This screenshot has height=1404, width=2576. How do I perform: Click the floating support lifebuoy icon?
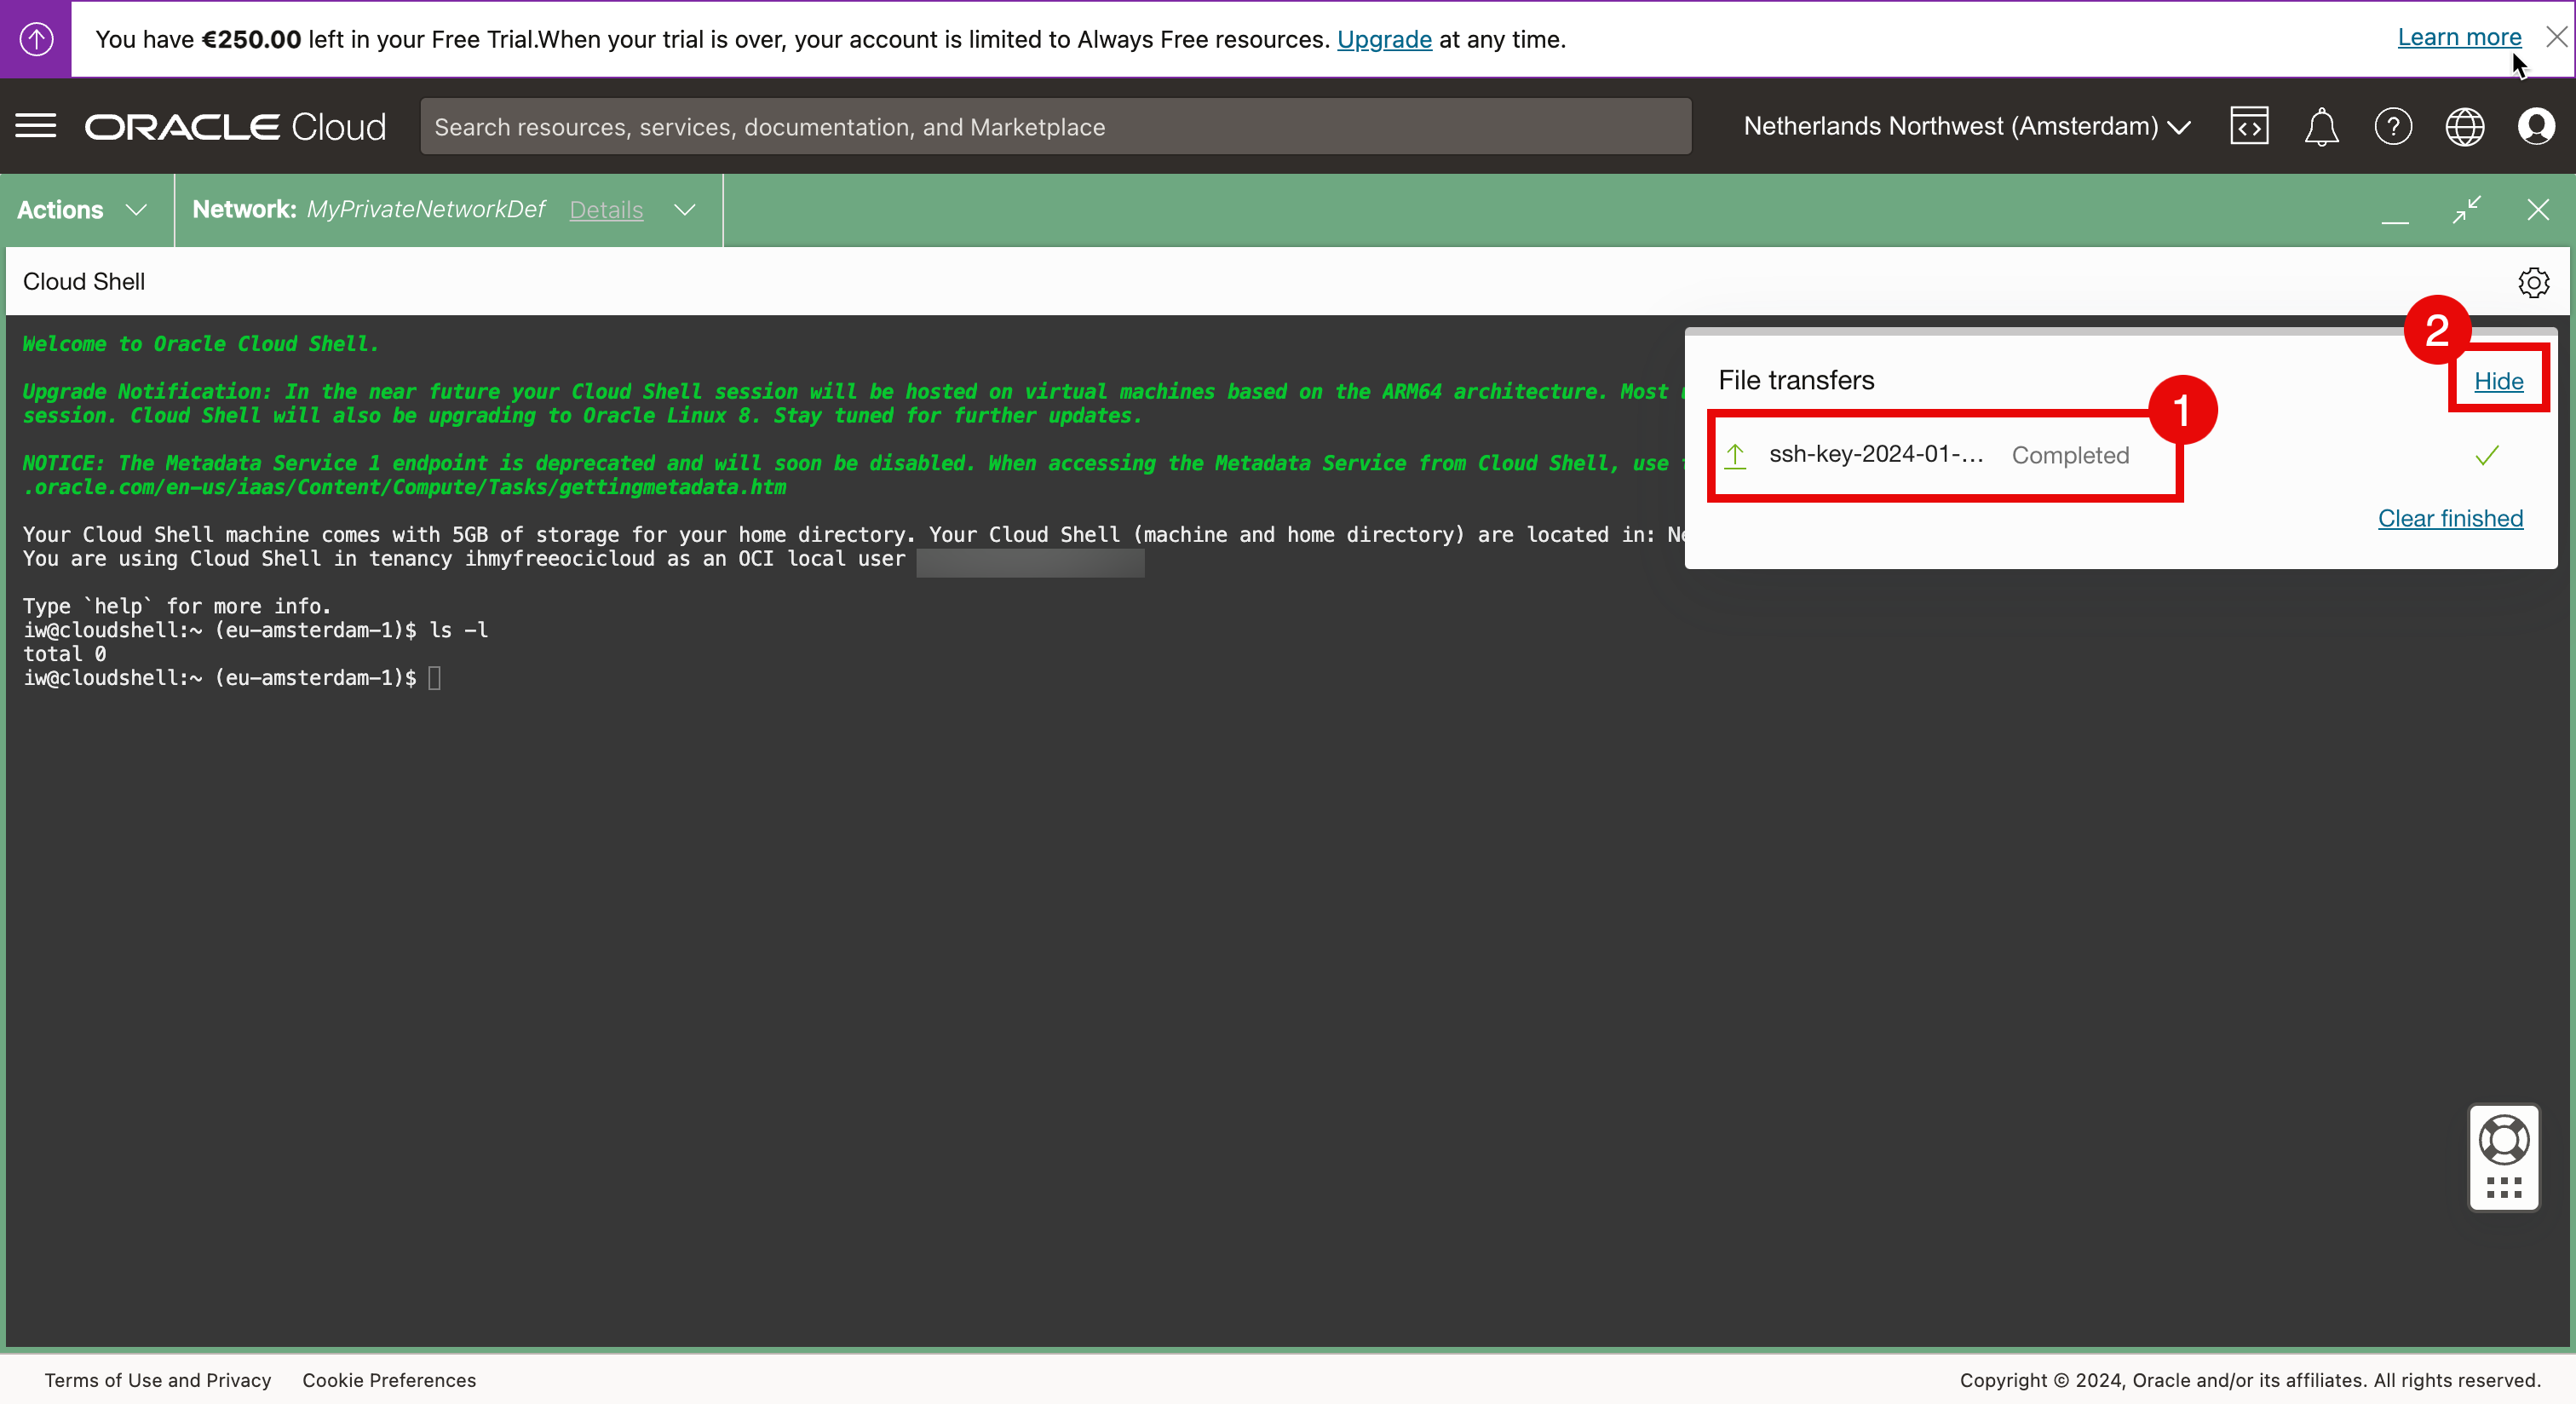click(2504, 1140)
